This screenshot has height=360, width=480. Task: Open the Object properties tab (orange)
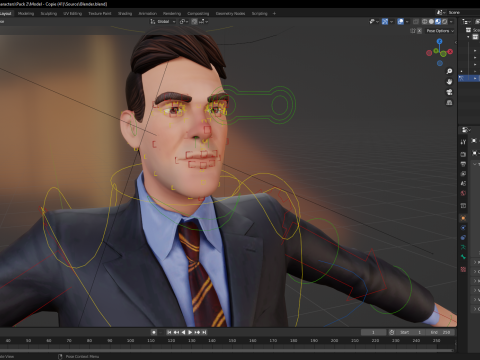click(x=463, y=218)
